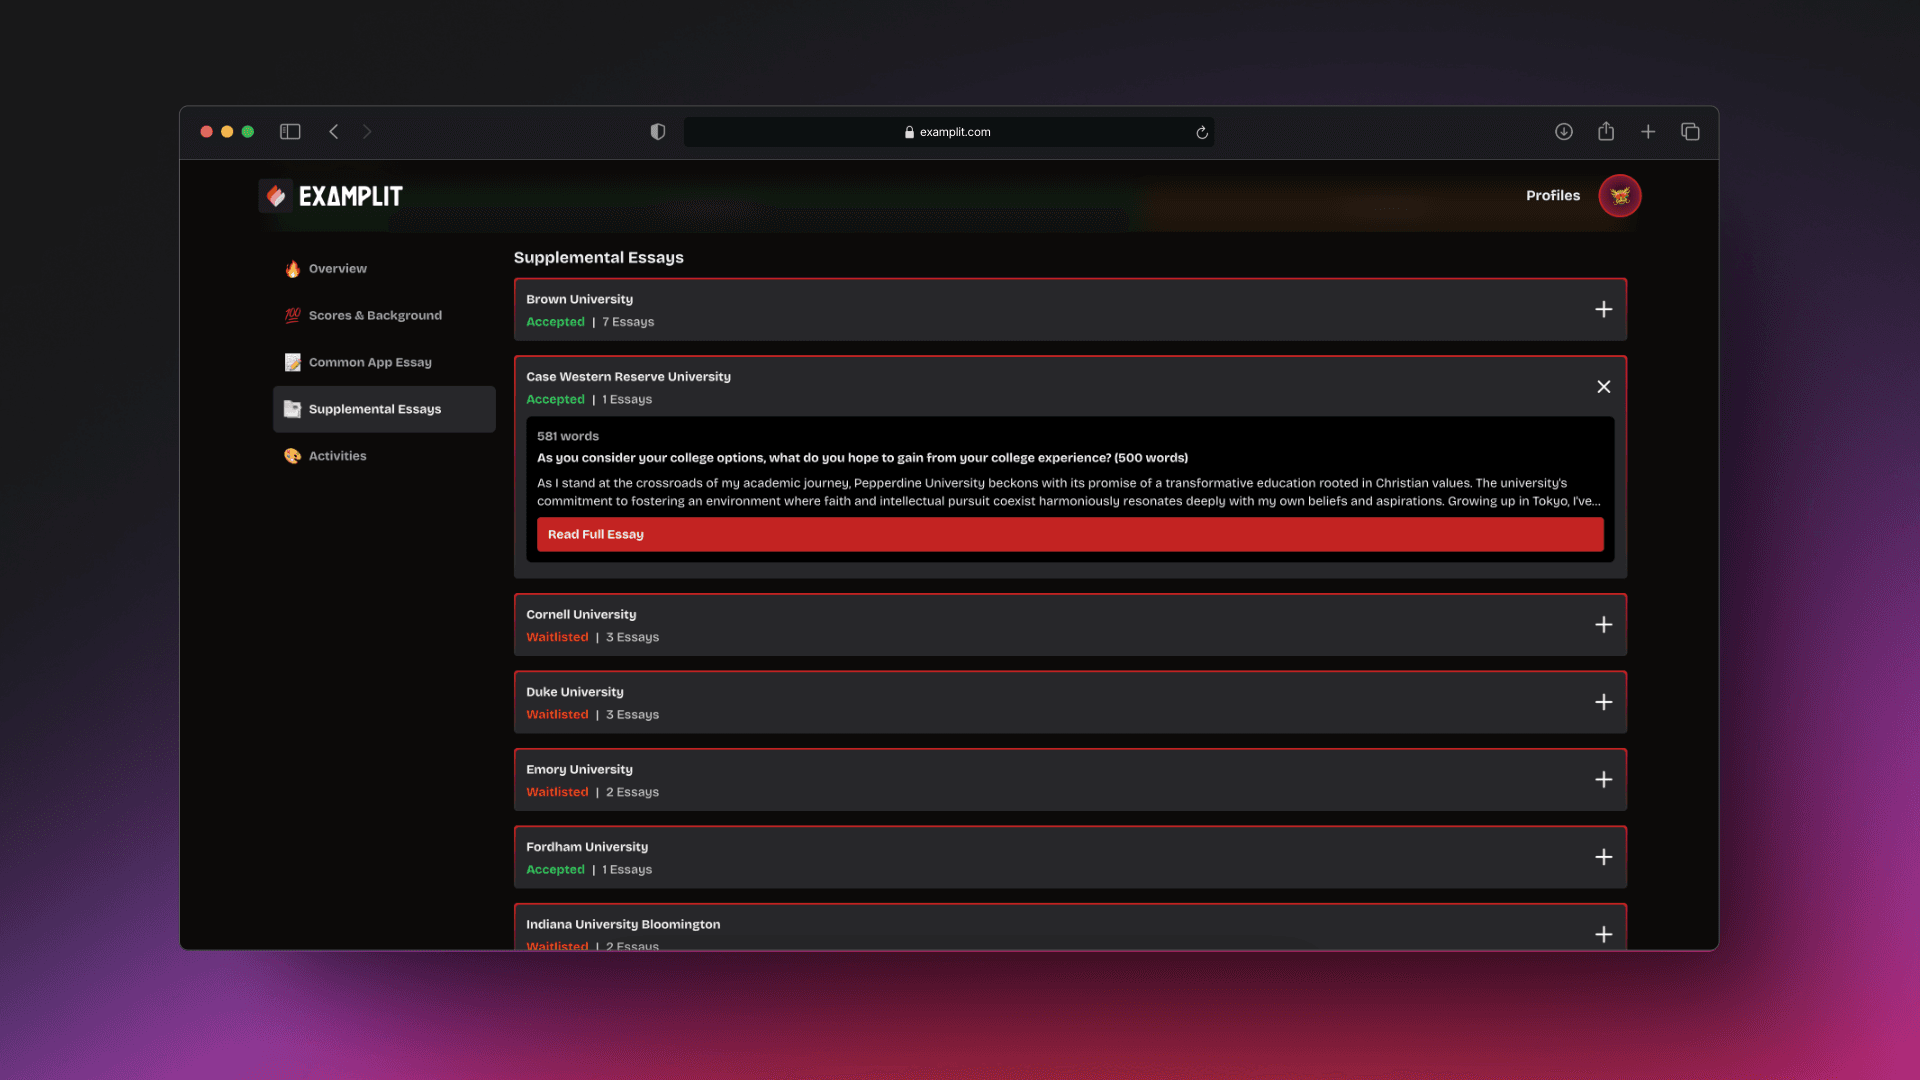Screen dimensions: 1920x1080
Task: Open the Overview section with flame icon
Action: pyautogui.click(x=337, y=268)
